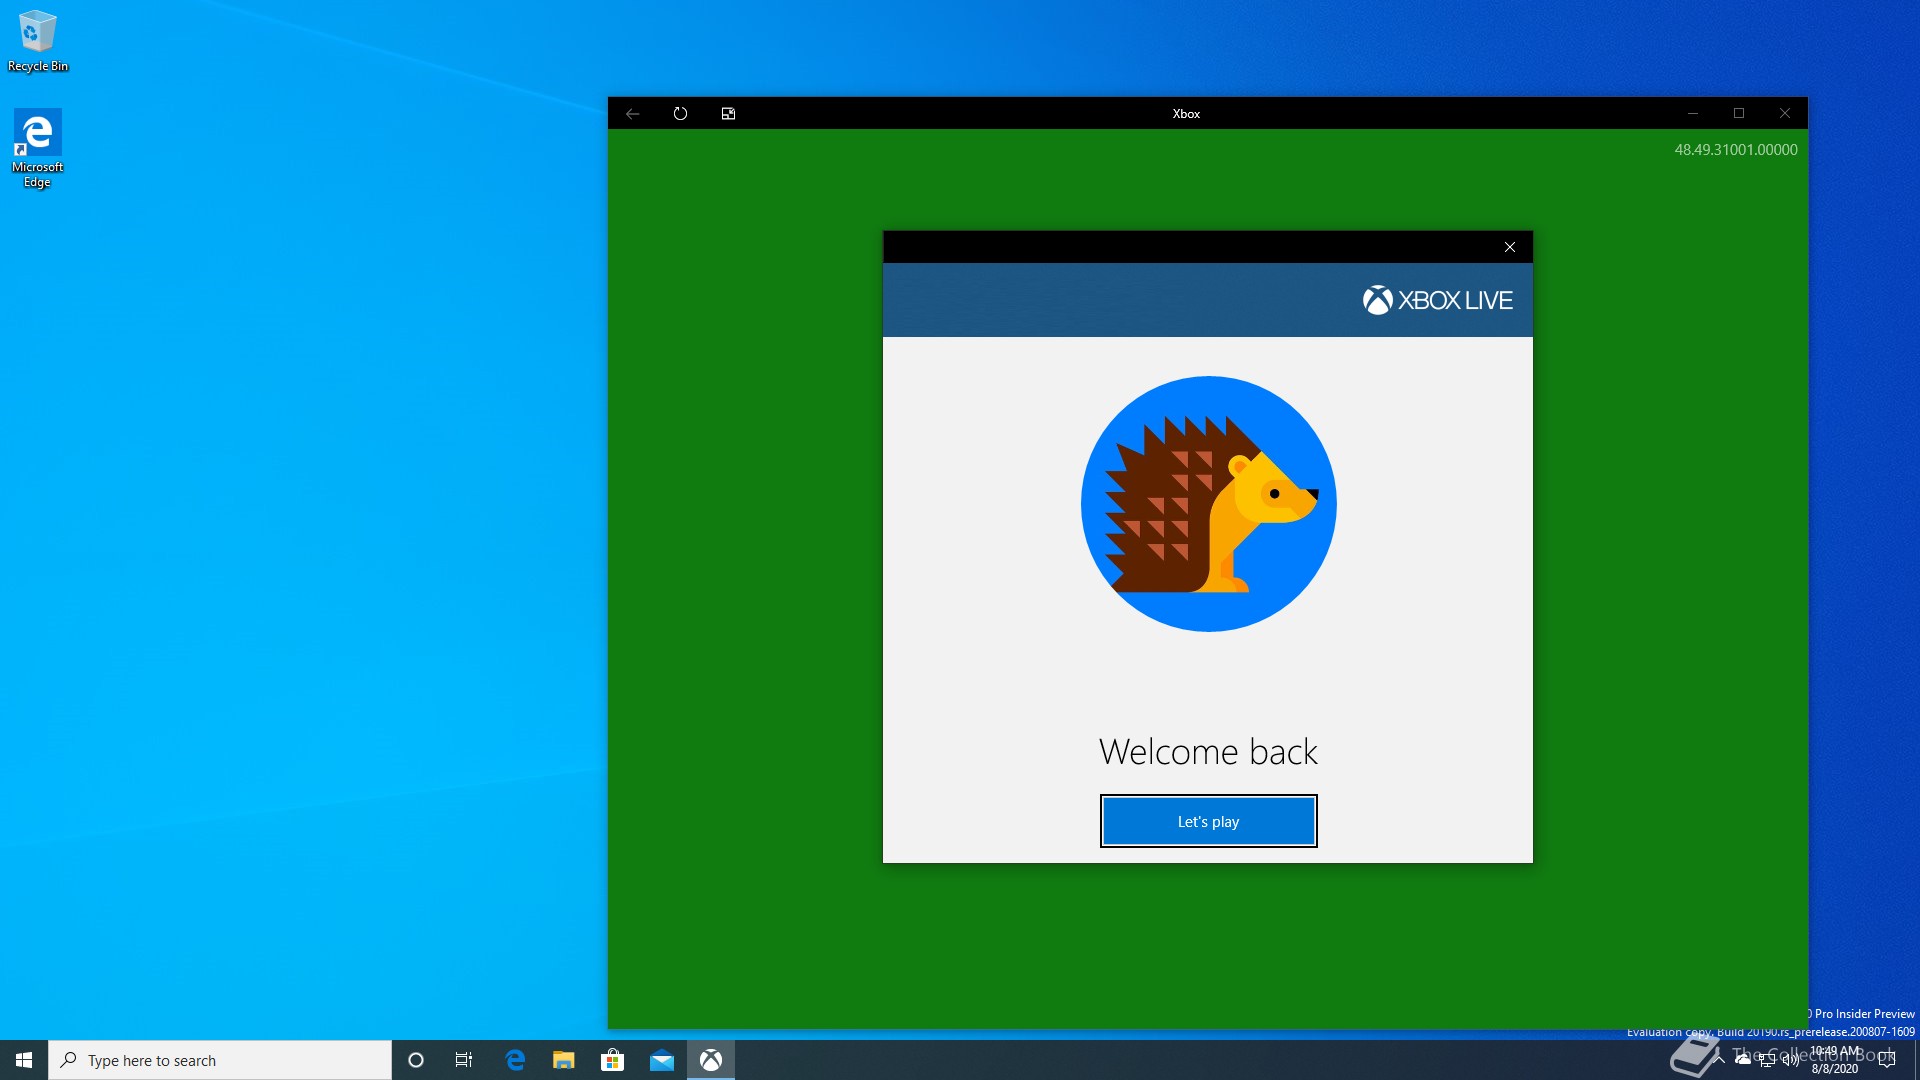Close the Xbox Live welcome dialog
Viewport: 1920px width, 1080px height.
click(1510, 247)
